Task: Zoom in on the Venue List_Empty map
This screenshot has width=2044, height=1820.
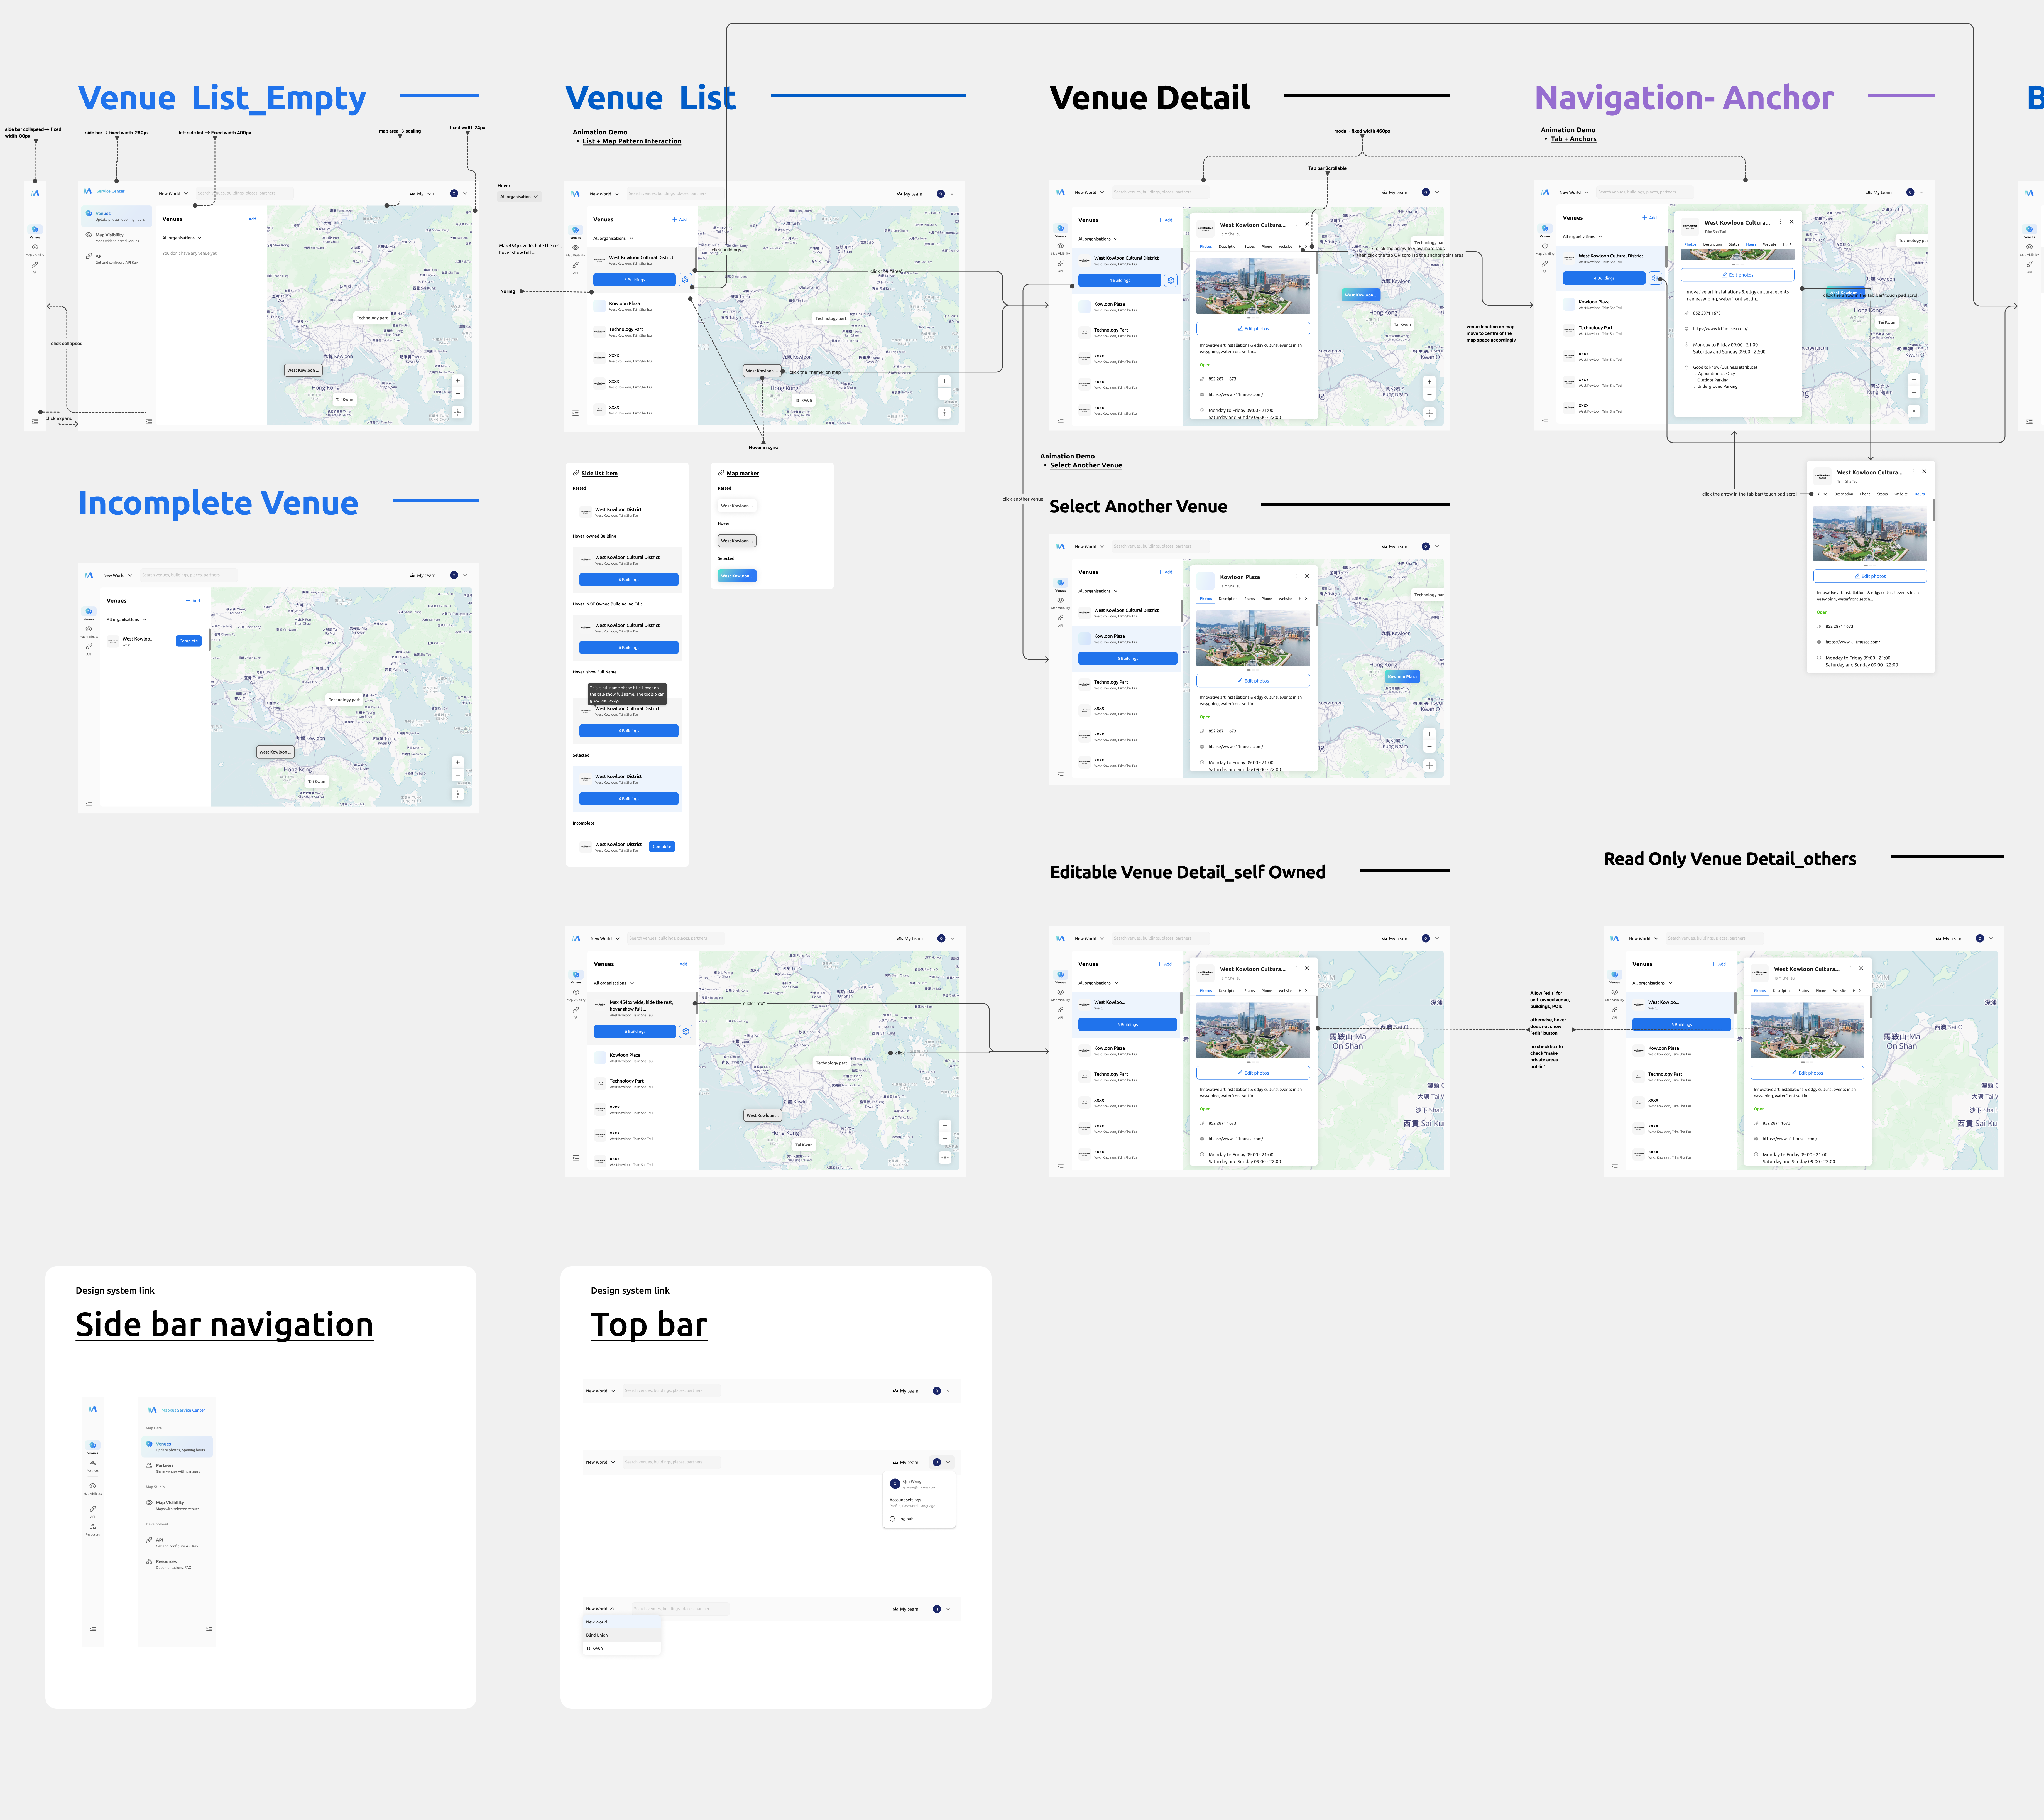Action: [458, 381]
